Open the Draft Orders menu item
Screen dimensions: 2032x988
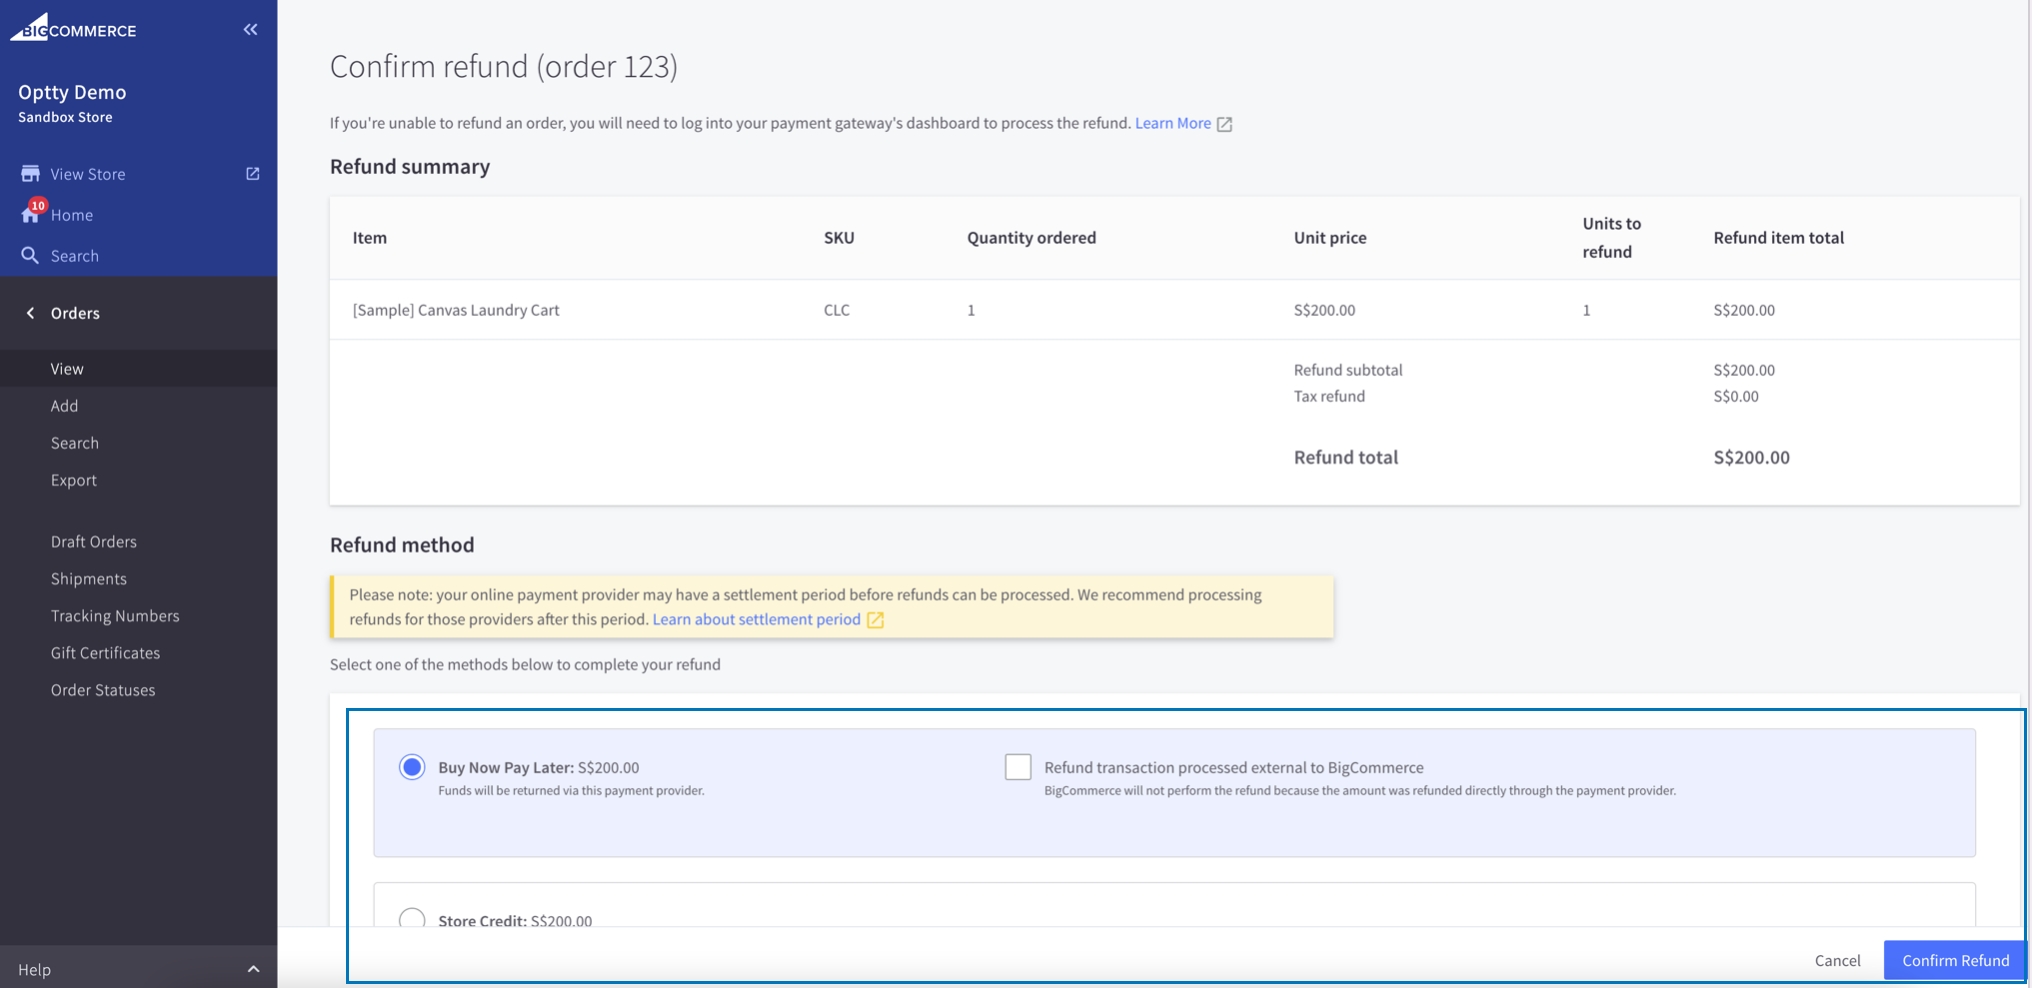[94, 542]
